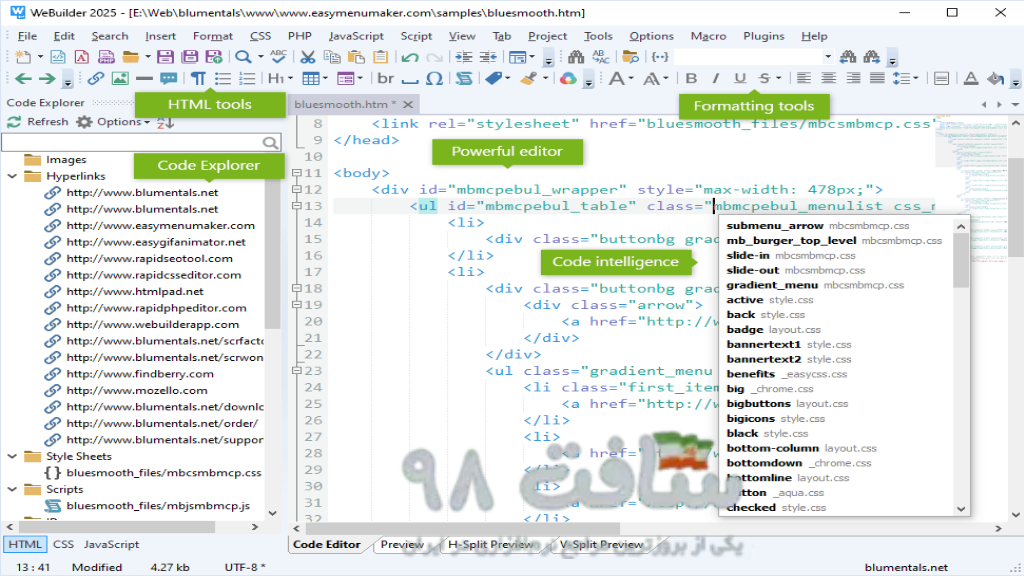The image size is (1024, 576).
Task: Insert a hyperlink with chain icon
Action: pos(95,79)
